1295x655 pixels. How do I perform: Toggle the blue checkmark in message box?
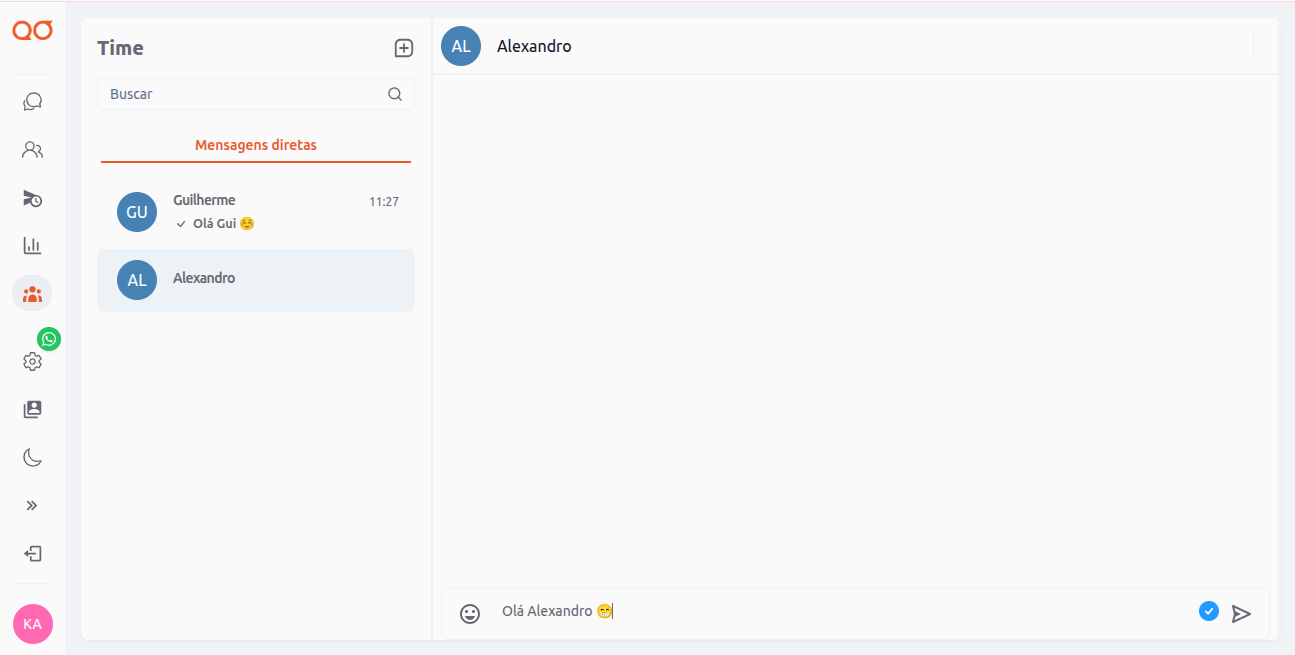click(1209, 611)
